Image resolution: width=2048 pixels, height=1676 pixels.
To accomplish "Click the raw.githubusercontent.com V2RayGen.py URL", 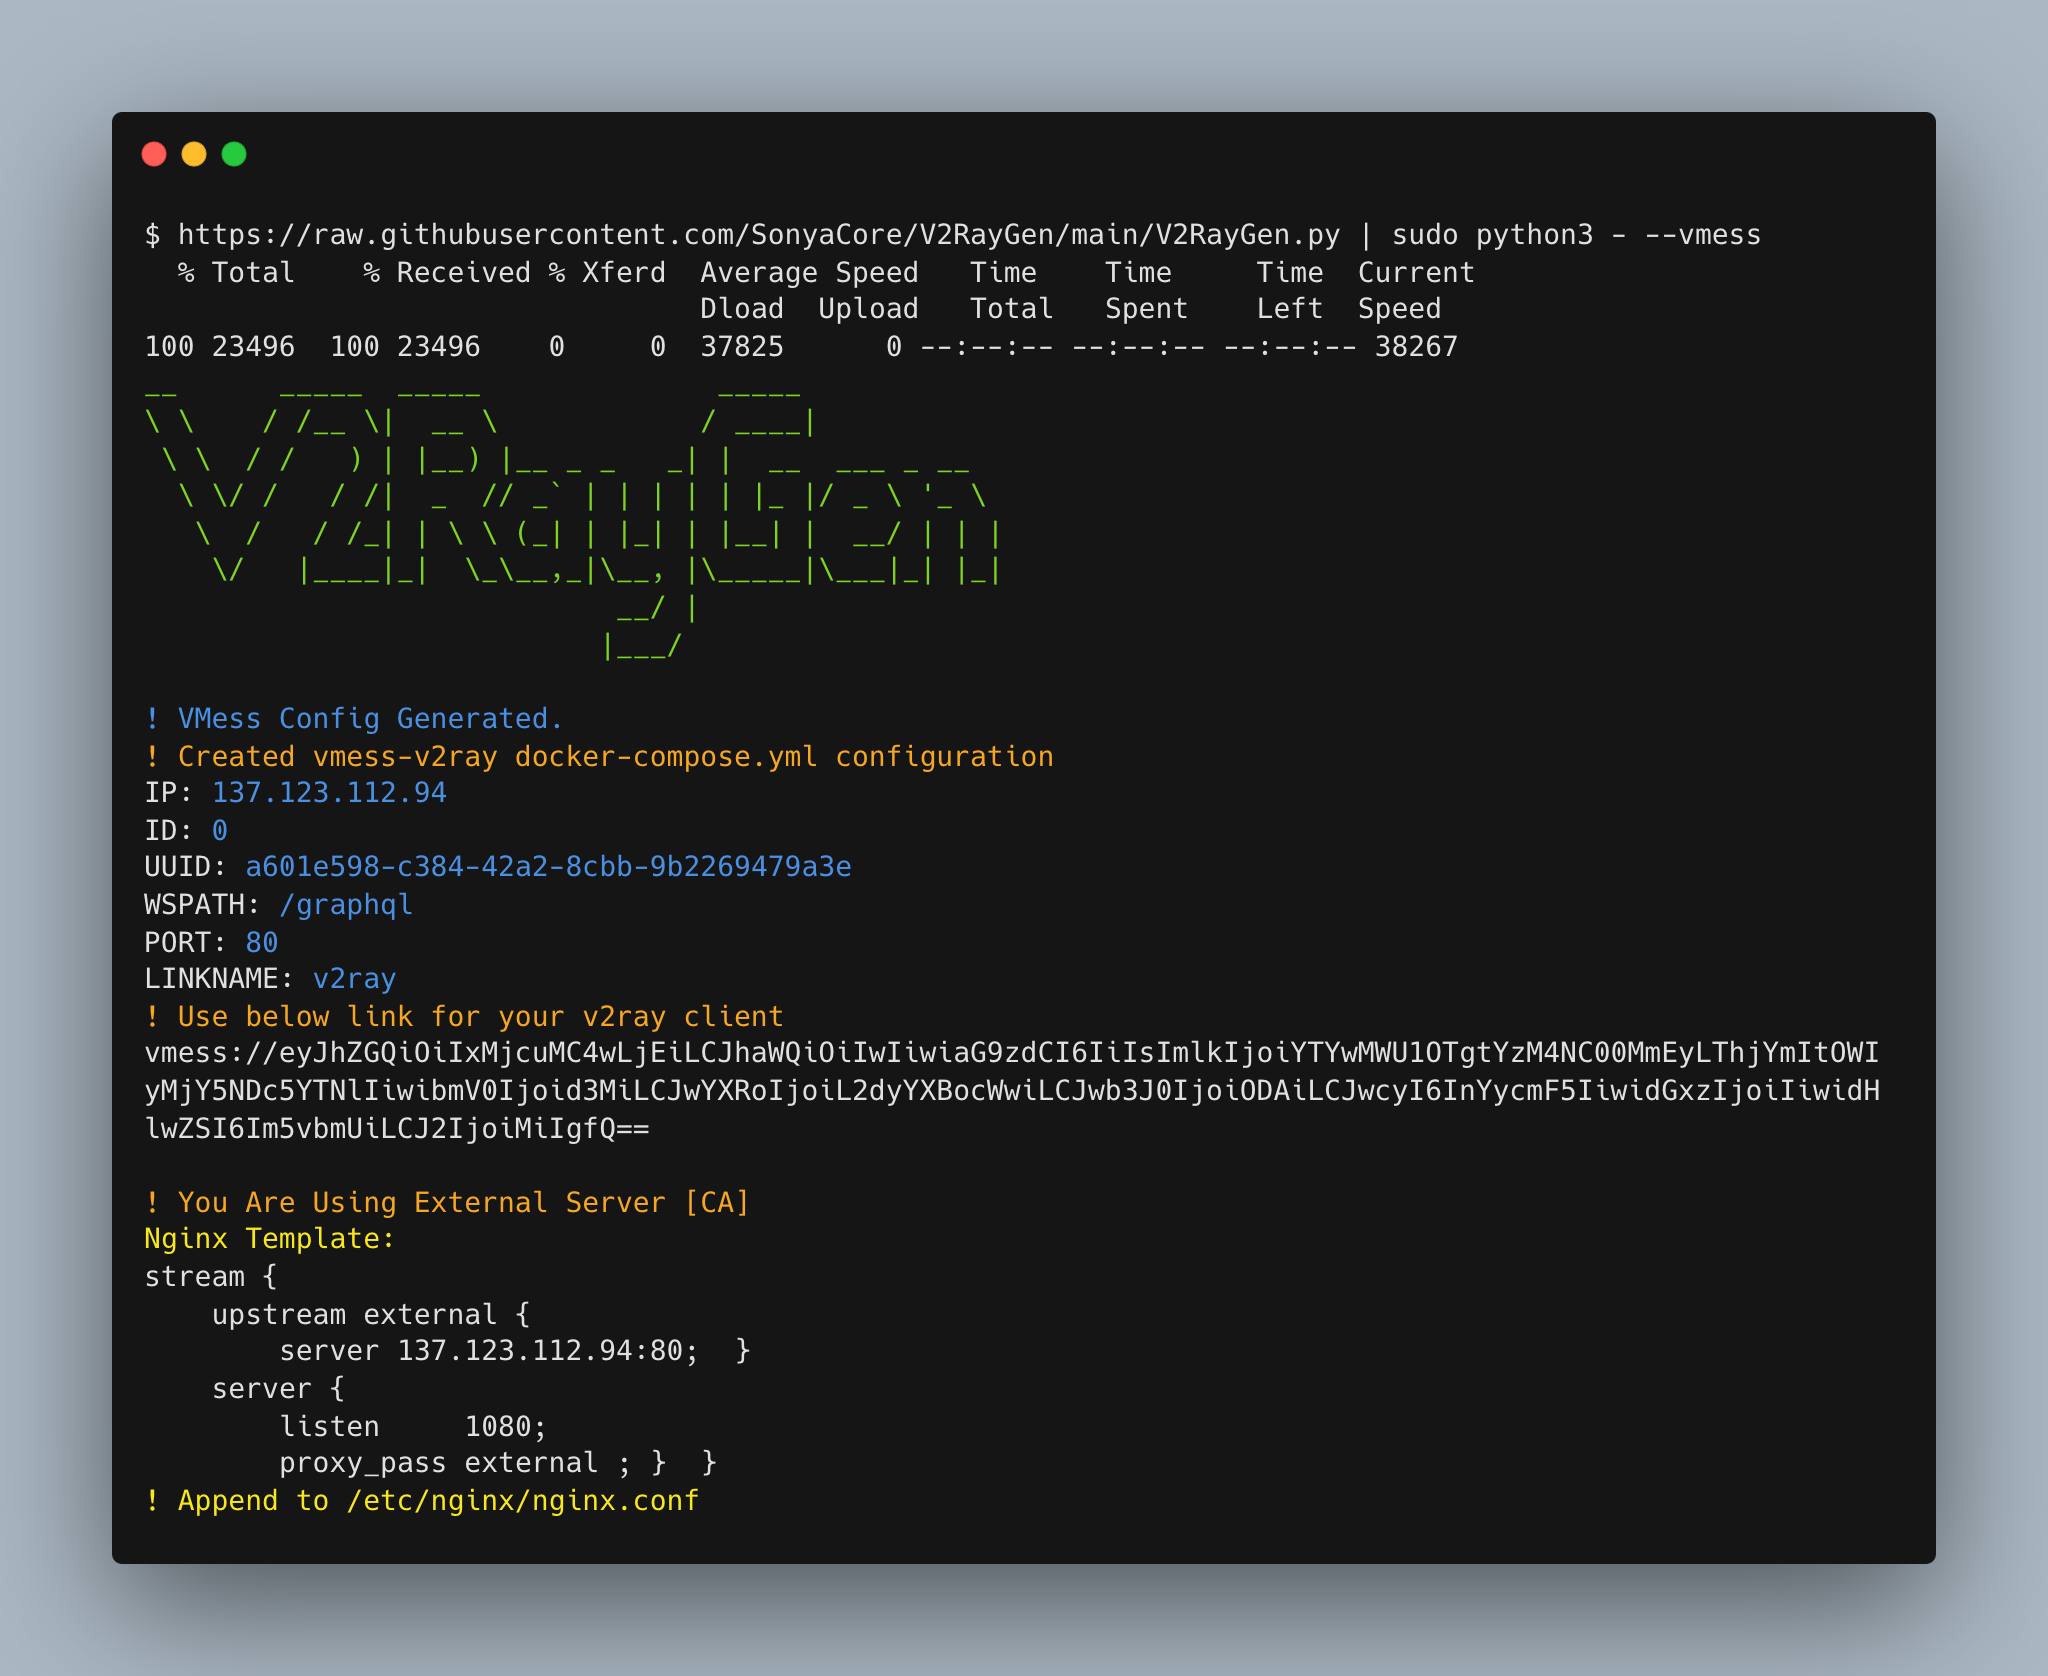I will pyautogui.click(x=758, y=235).
